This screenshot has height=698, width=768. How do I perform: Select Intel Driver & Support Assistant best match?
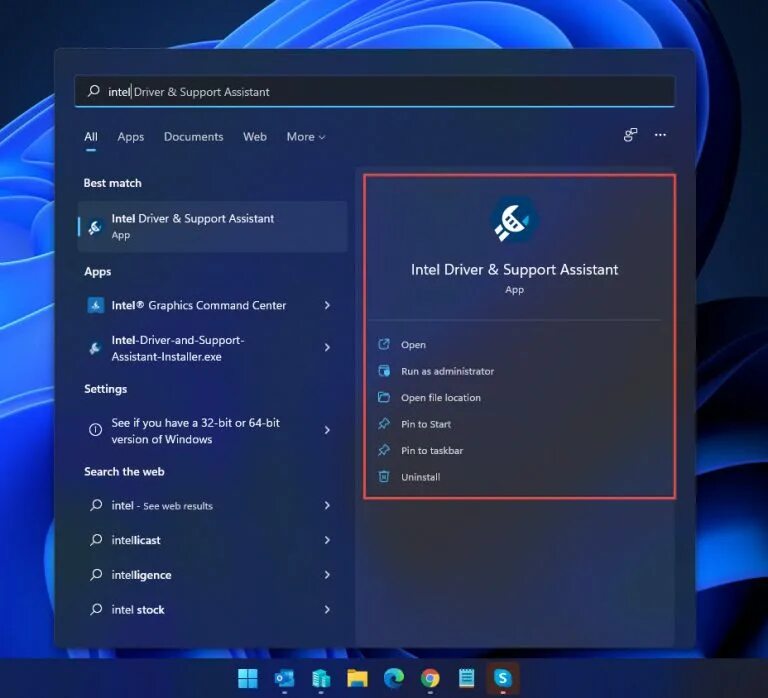click(x=213, y=226)
